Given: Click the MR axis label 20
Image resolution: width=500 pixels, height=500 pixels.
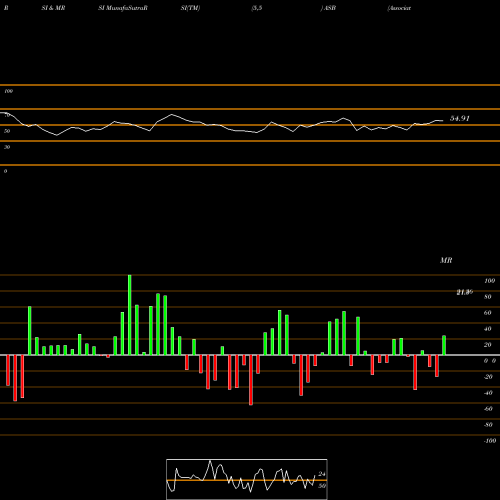Looking at the screenshot, I should coord(488,345).
